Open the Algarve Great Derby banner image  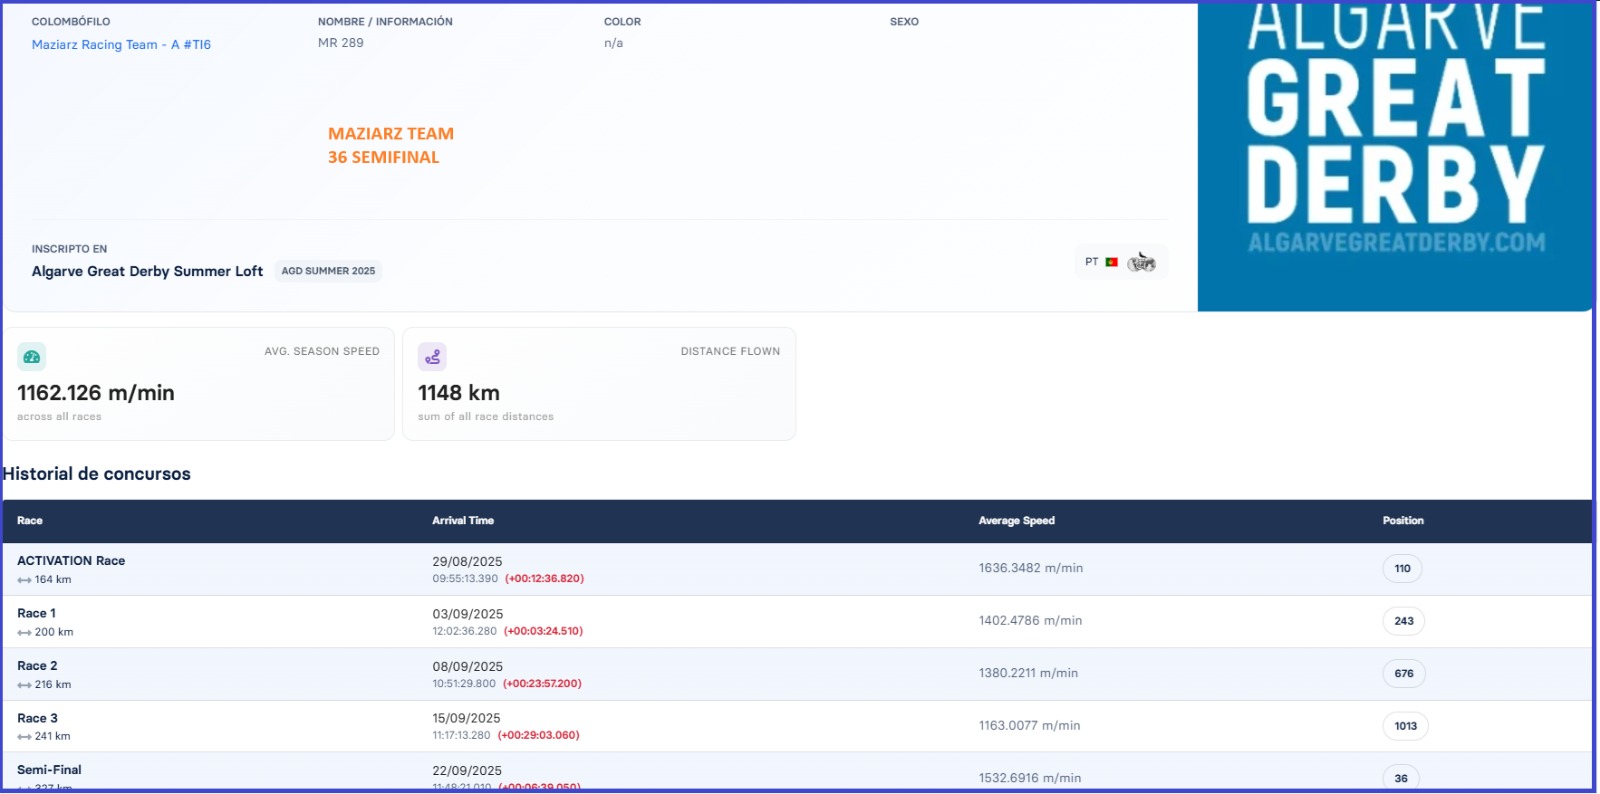pos(1395,157)
